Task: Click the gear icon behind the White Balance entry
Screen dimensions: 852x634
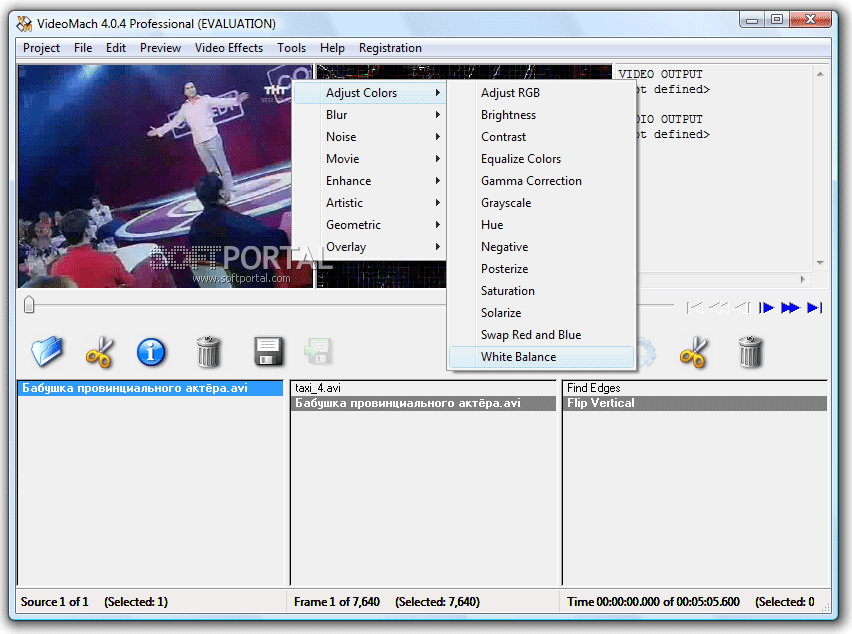Action: tap(646, 352)
